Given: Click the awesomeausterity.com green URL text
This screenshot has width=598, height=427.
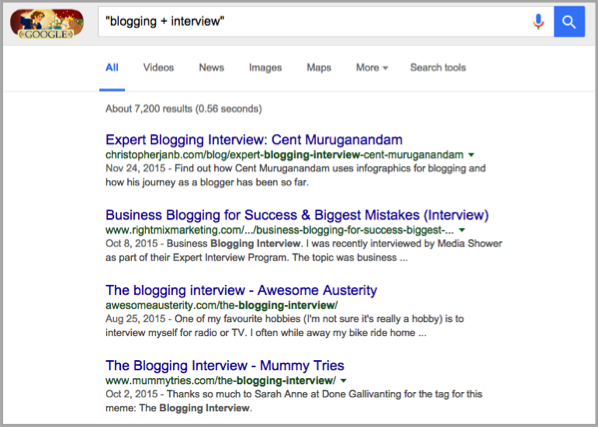Looking at the screenshot, I should (222, 305).
